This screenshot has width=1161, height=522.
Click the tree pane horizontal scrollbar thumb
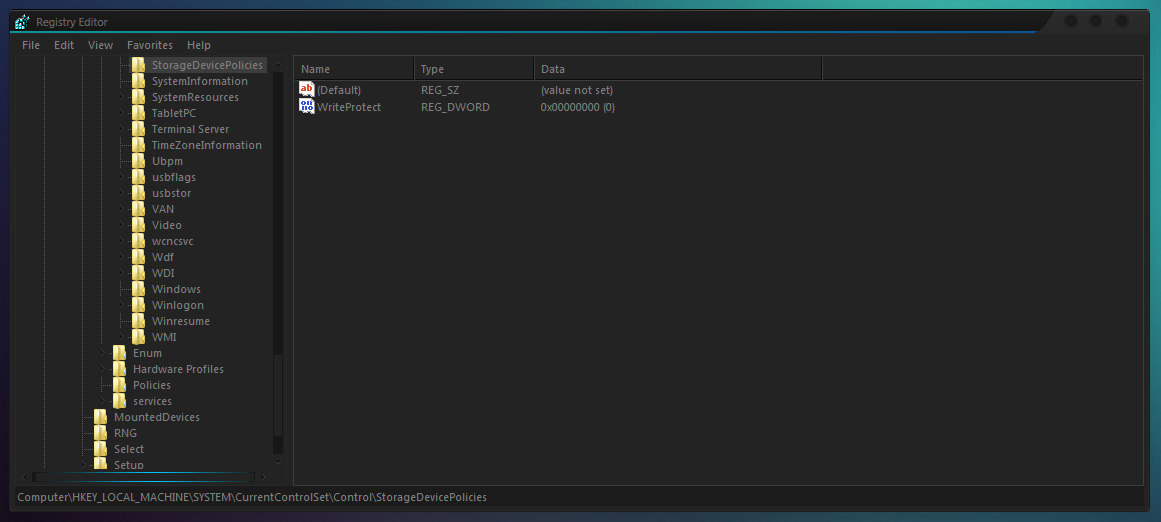click(x=144, y=477)
